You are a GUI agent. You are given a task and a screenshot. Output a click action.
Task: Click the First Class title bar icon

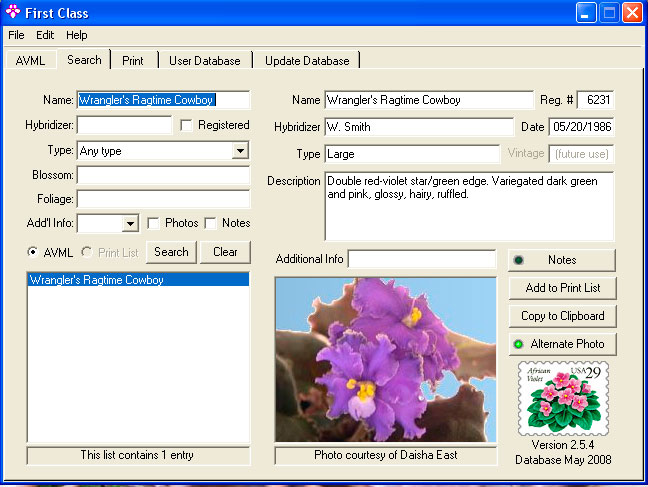13,13
